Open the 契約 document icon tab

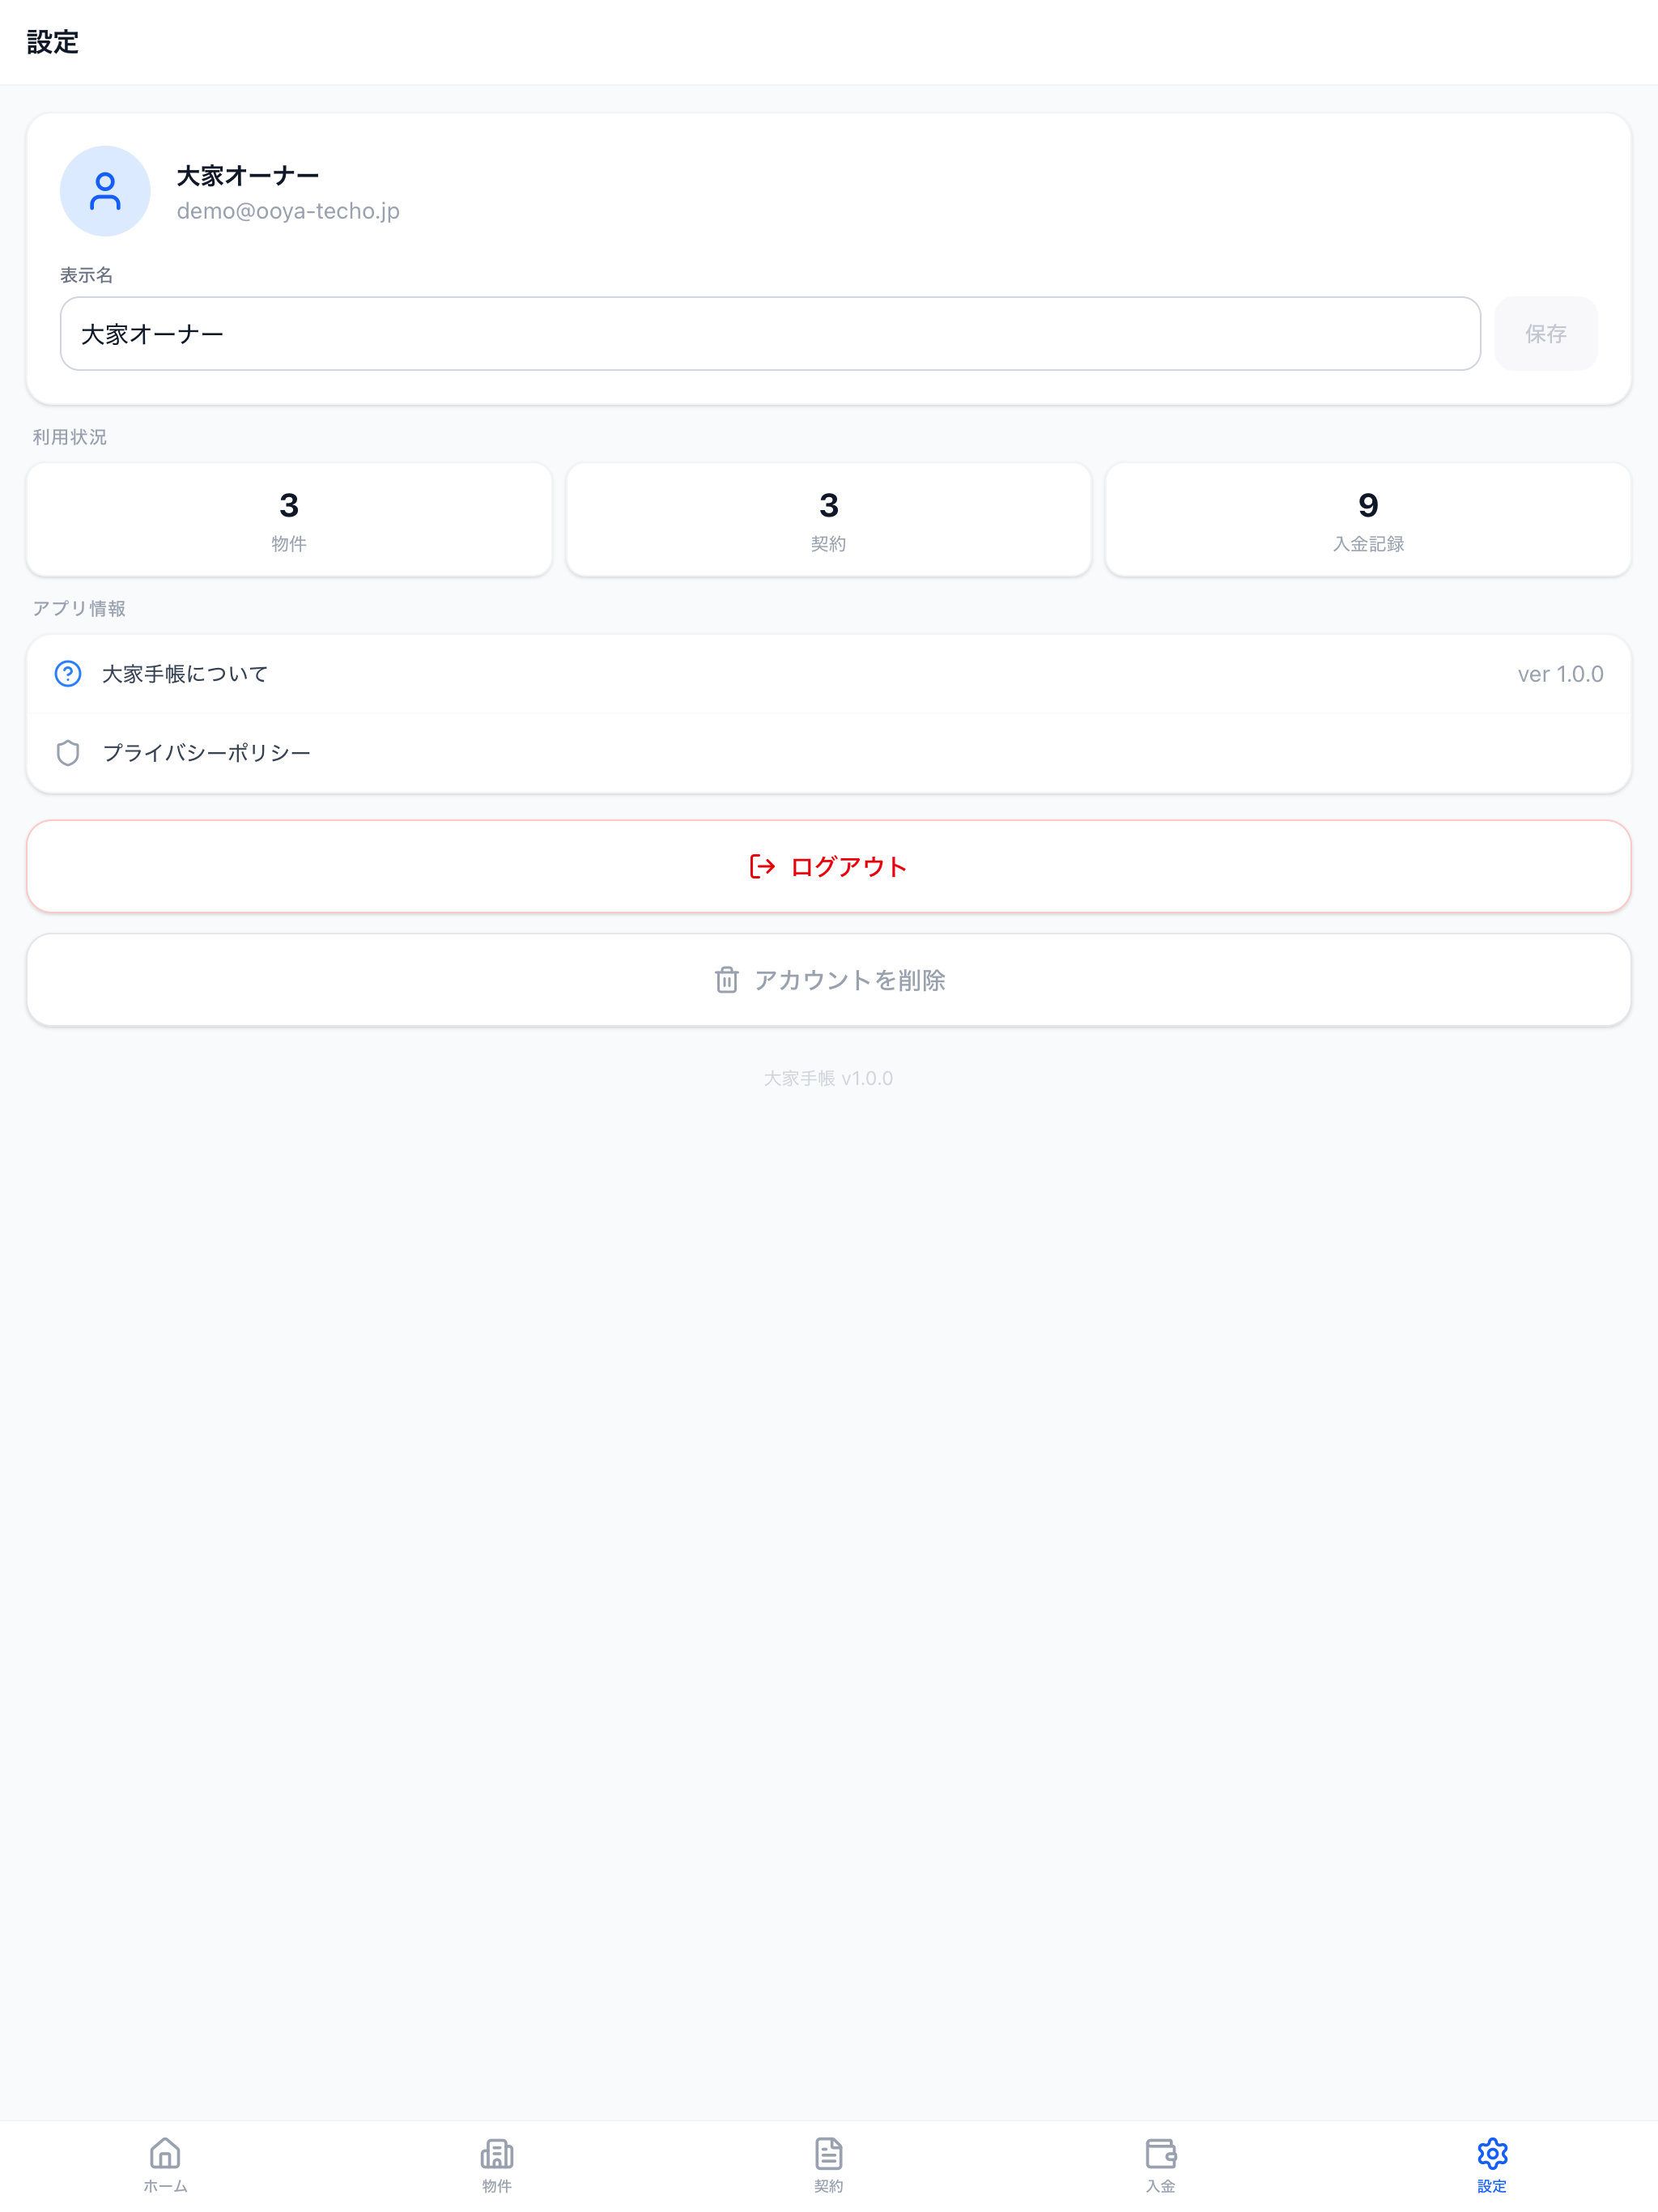point(829,2165)
